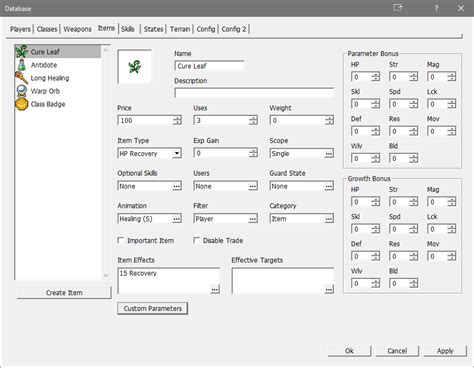The height and width of the screenshot is (368, 474).
Task: Open Animation ellipsis button
Action: coord(177,219)
